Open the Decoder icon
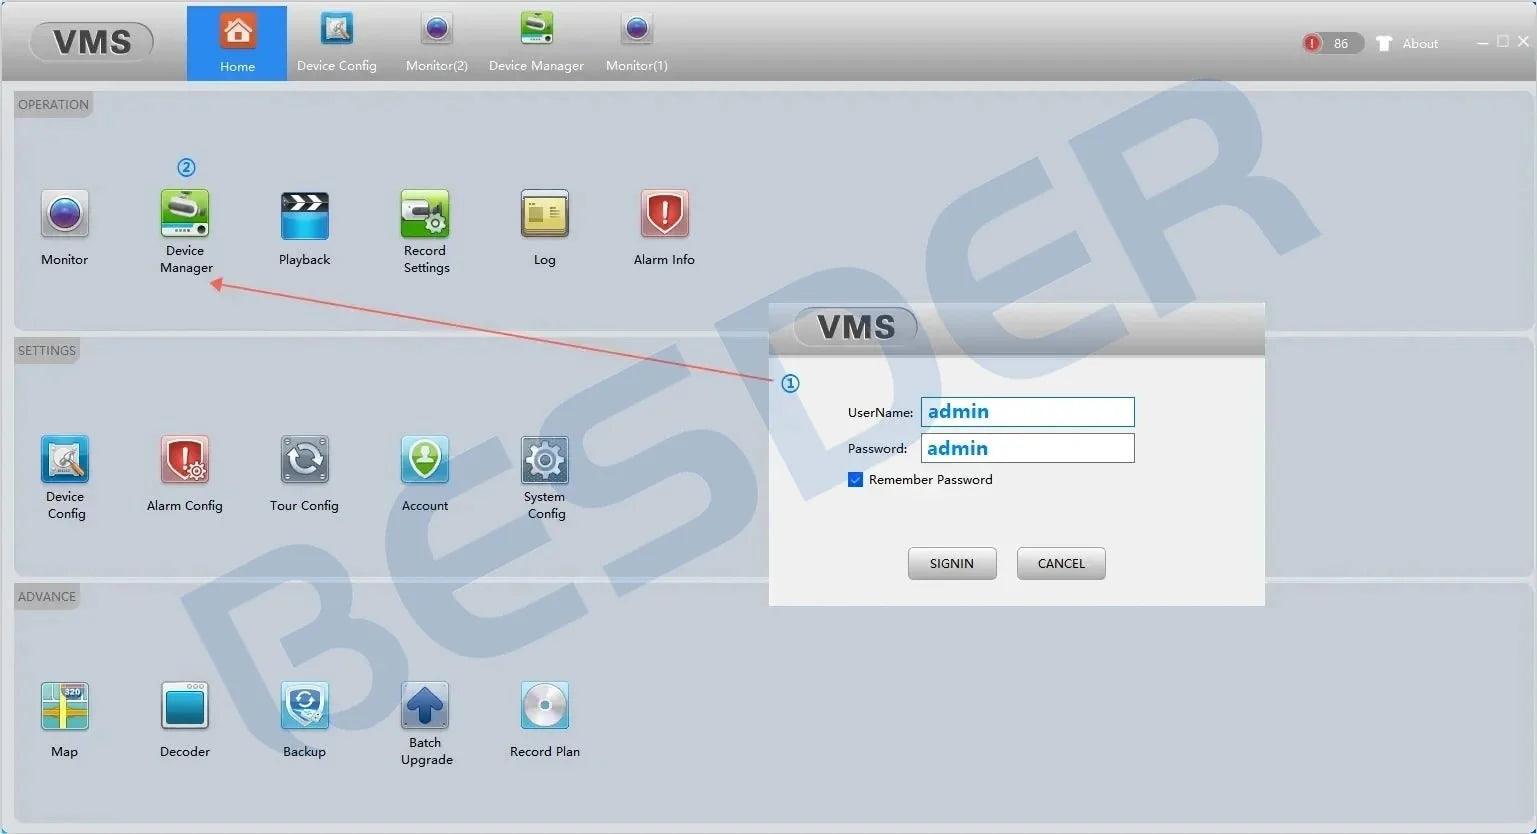 pyautogui.click(x=185, y=706)
